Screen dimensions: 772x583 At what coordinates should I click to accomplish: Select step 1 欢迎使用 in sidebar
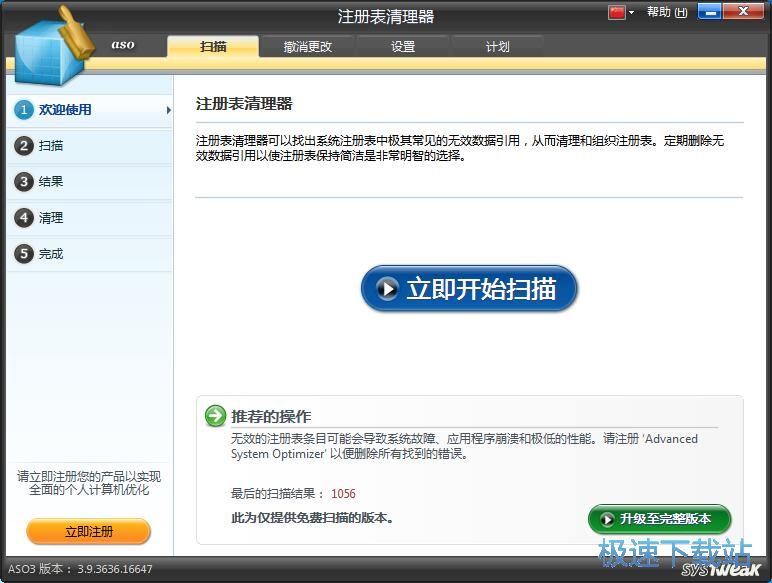pos(90,110)
